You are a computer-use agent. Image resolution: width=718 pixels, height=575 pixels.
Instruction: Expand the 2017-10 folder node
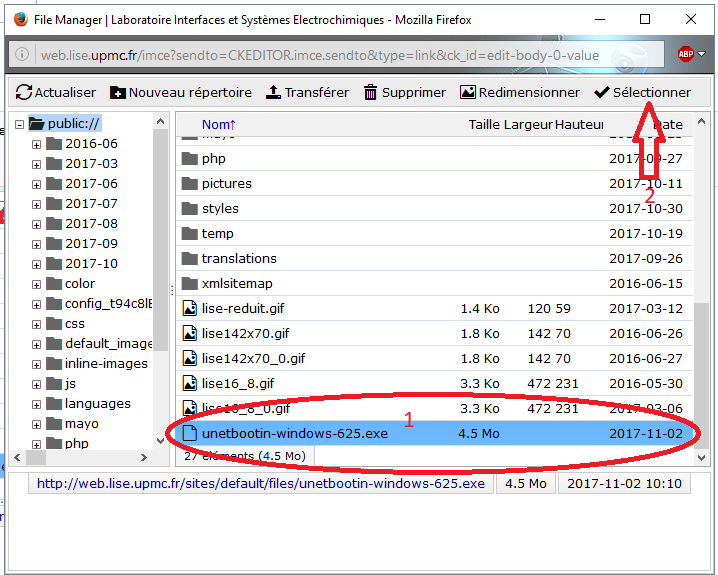[x=36, y=265]
